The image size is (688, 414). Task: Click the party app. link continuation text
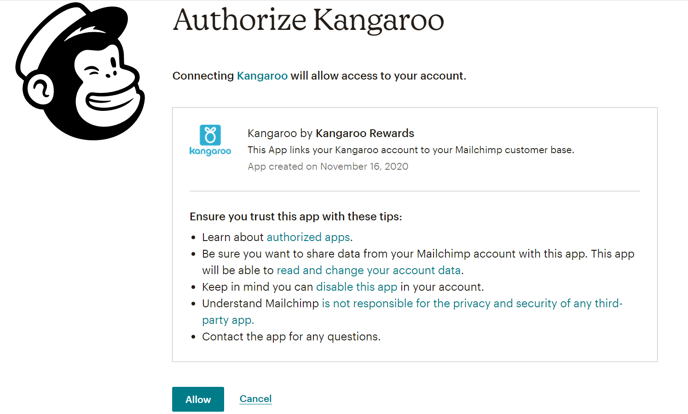(x=228, y=320)
